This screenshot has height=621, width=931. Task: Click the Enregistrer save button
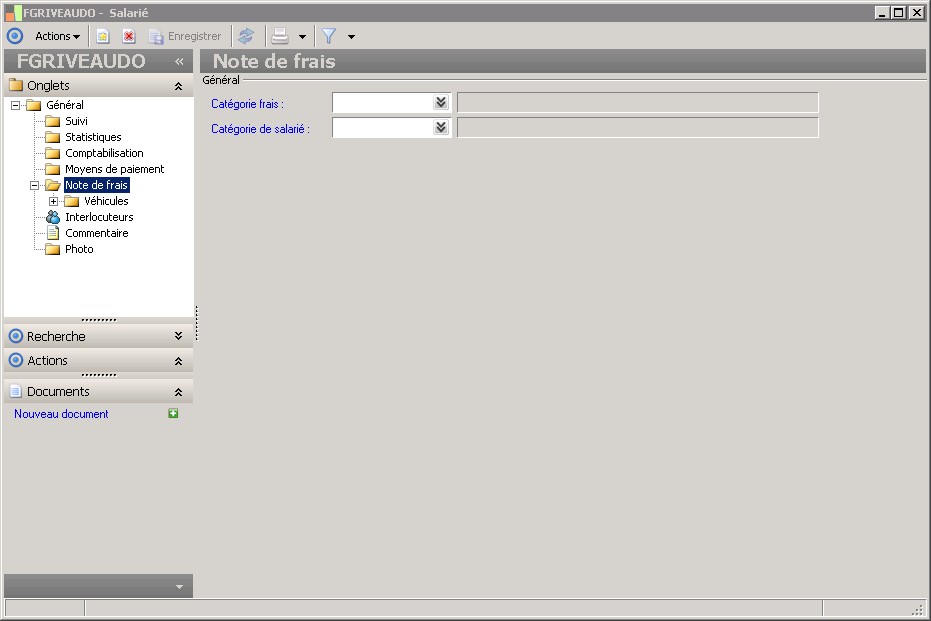click(185, 36)
